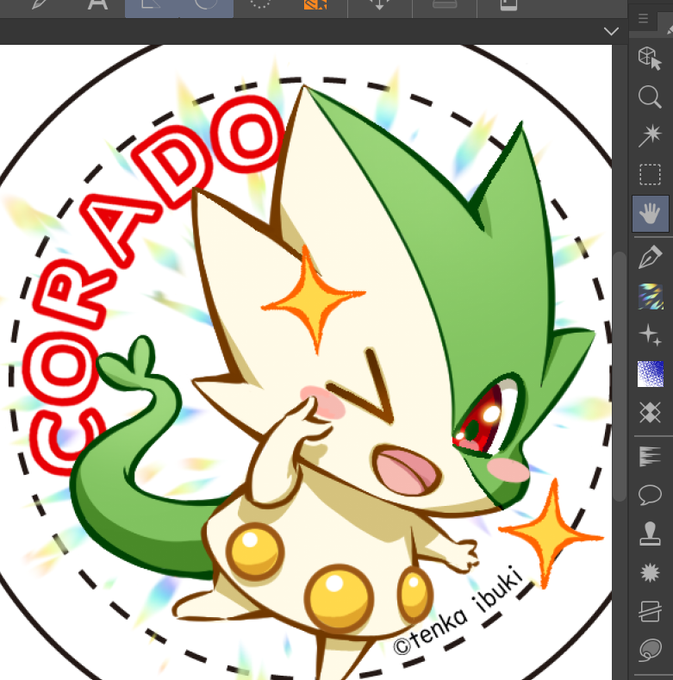Image resolution: width=673 pixels, height=680 pixels.
Task: Select the blue Gradient tool
Action: coord(650,373)
